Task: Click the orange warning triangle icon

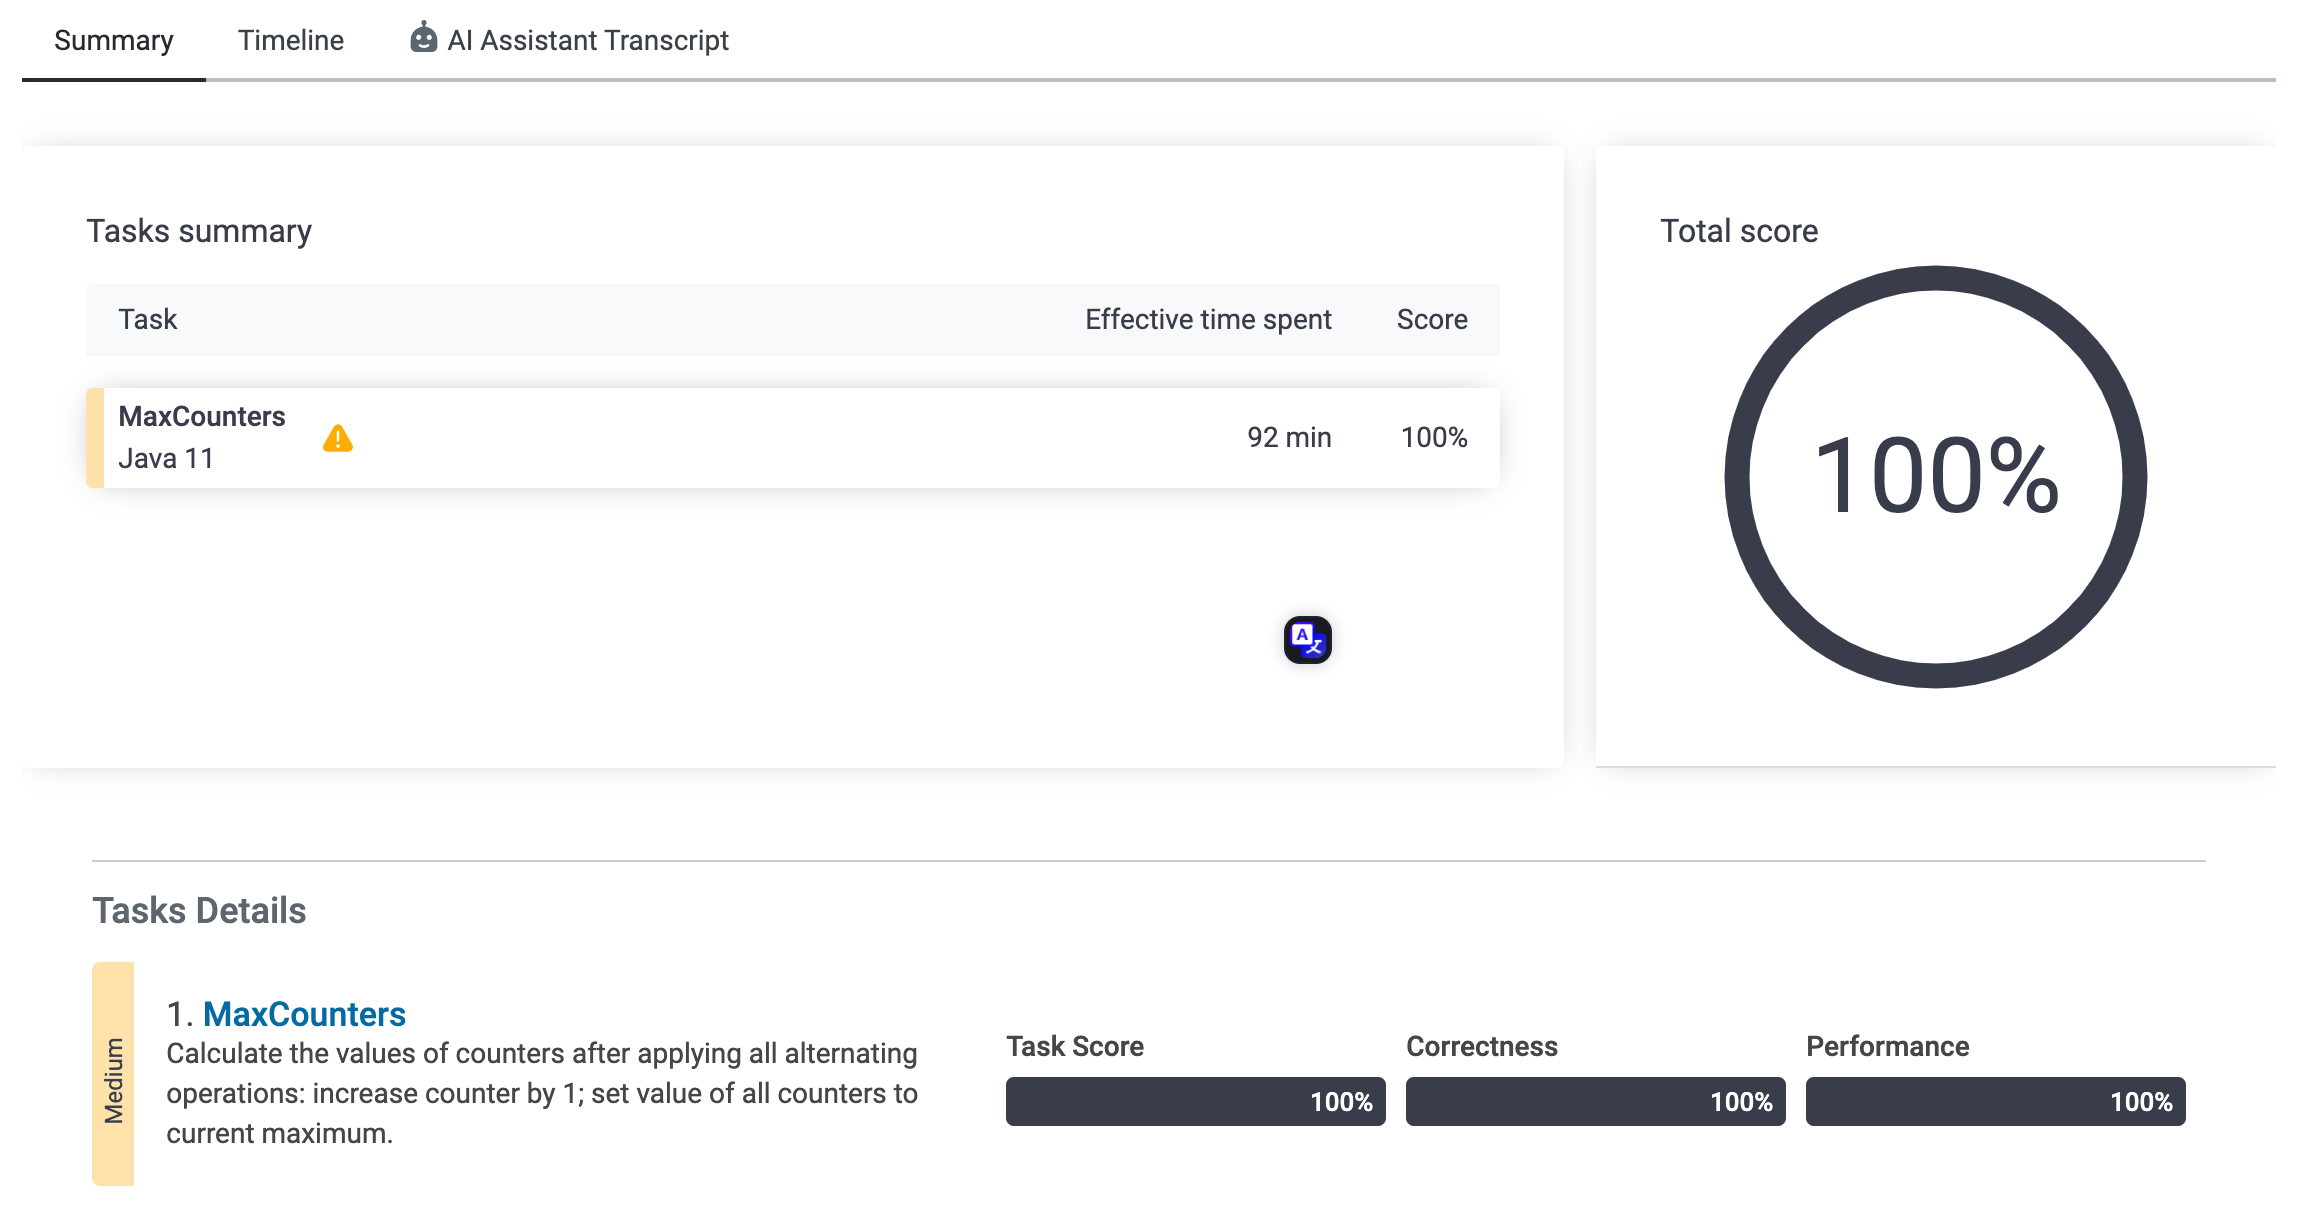Action: (x=338, y=439)
